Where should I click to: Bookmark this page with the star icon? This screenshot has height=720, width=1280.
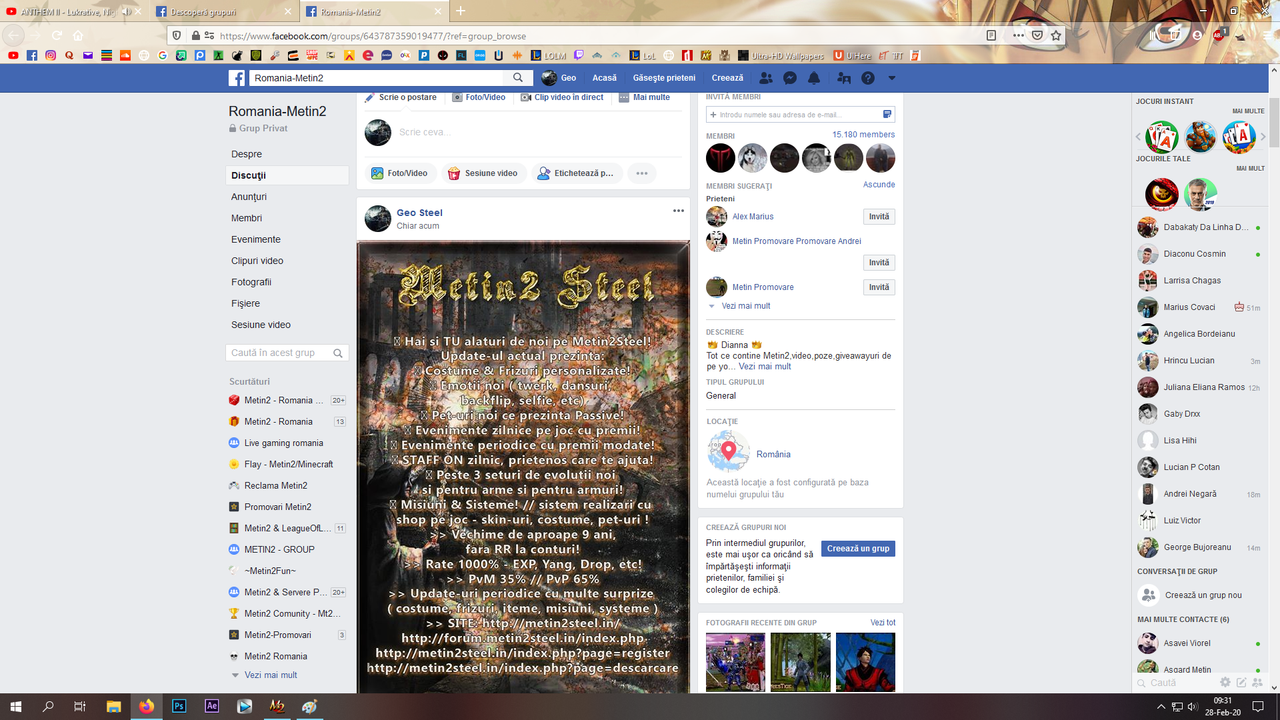(1056, 35)
